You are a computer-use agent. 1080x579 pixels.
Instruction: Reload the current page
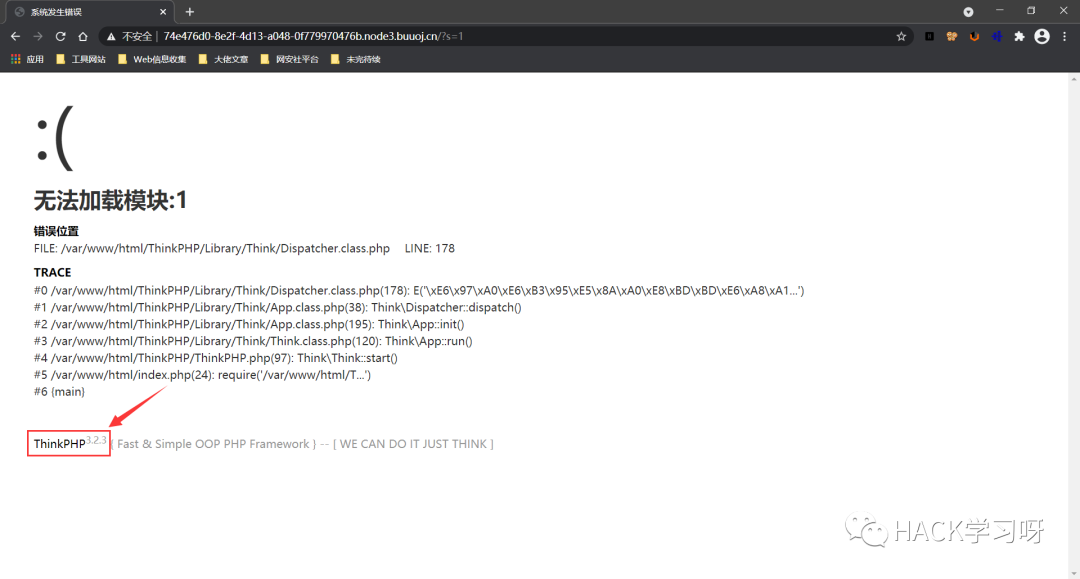pyautogui.click(x=61, y=36)
